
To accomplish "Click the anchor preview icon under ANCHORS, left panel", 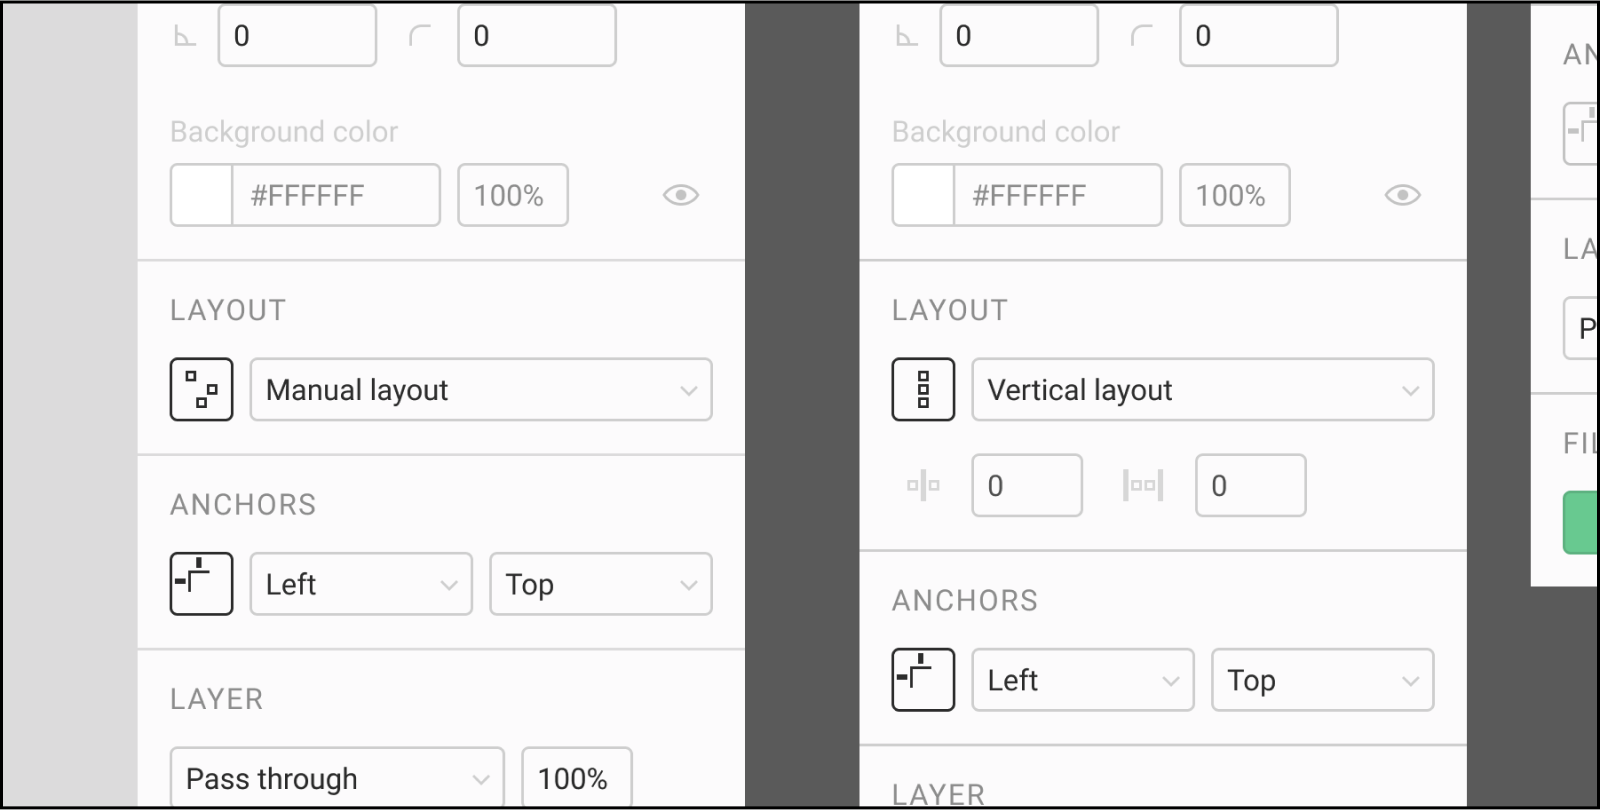I will click(201, 584).
